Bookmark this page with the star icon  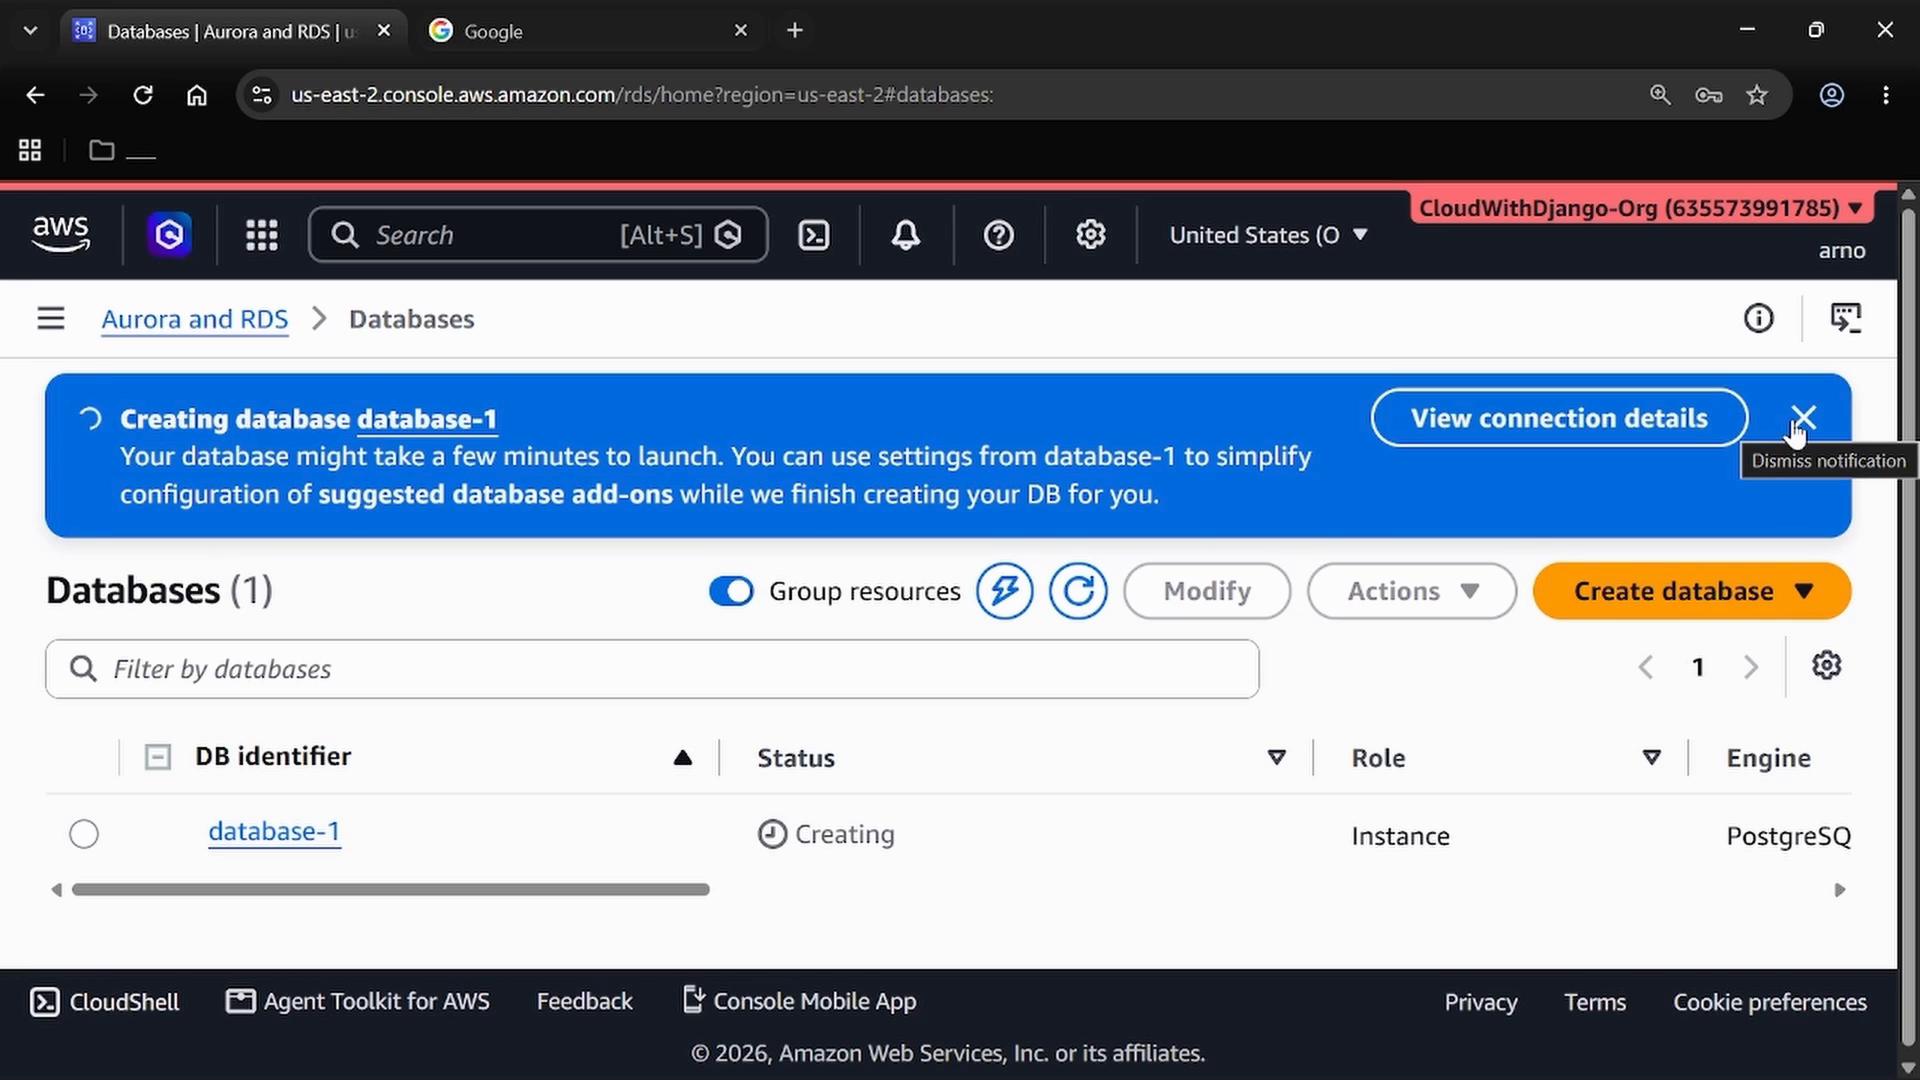(x=1757, y=95)
